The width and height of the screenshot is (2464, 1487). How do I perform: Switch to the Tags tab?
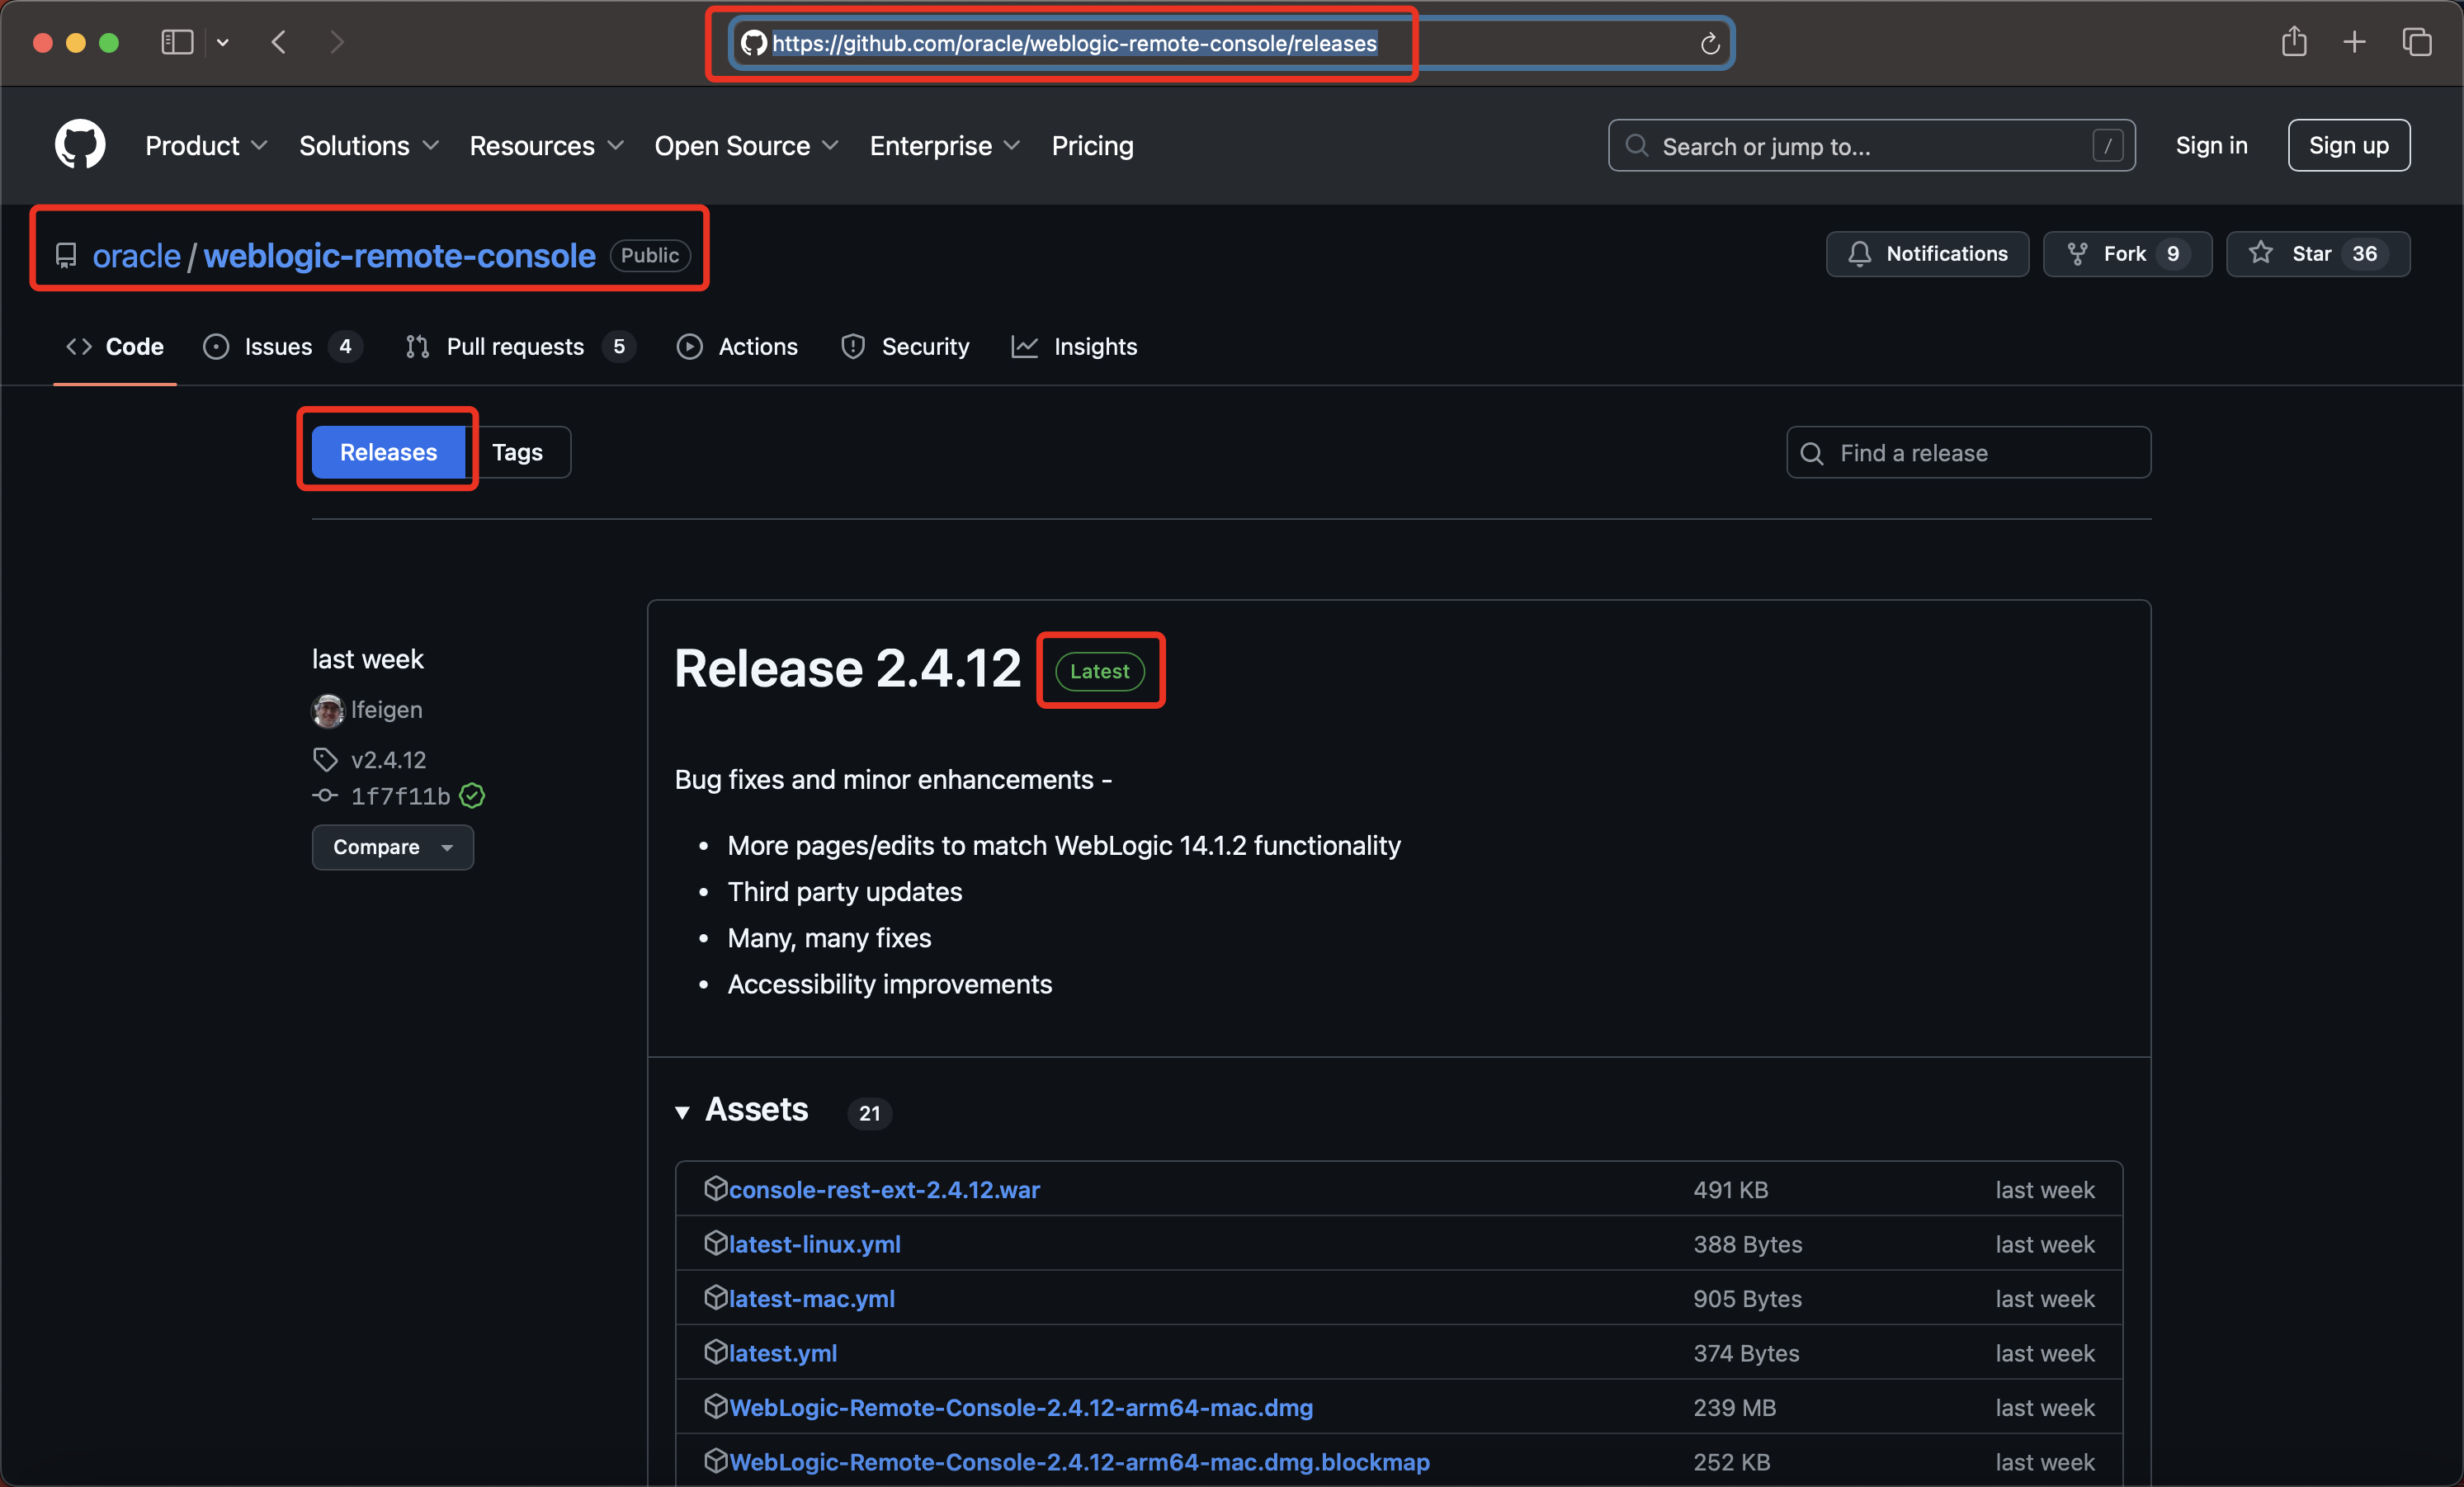coord(517,452)
